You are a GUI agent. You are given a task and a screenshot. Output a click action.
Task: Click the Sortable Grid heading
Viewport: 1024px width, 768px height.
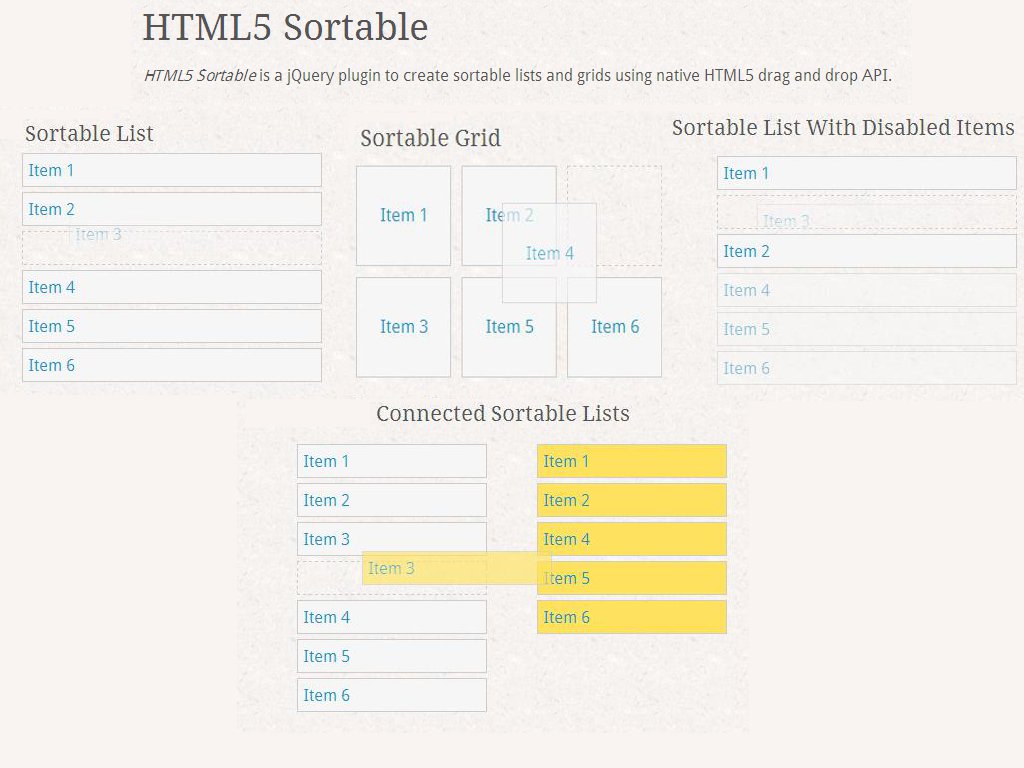[430, 138]
